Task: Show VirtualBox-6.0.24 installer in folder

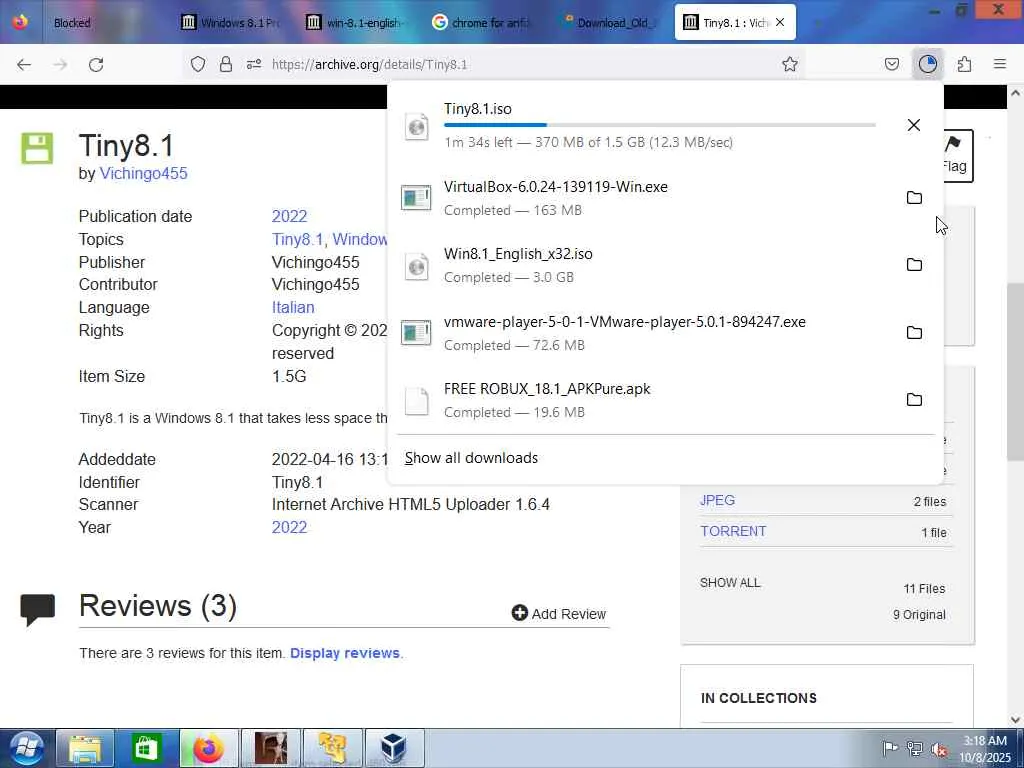Action: click(914, 198)
